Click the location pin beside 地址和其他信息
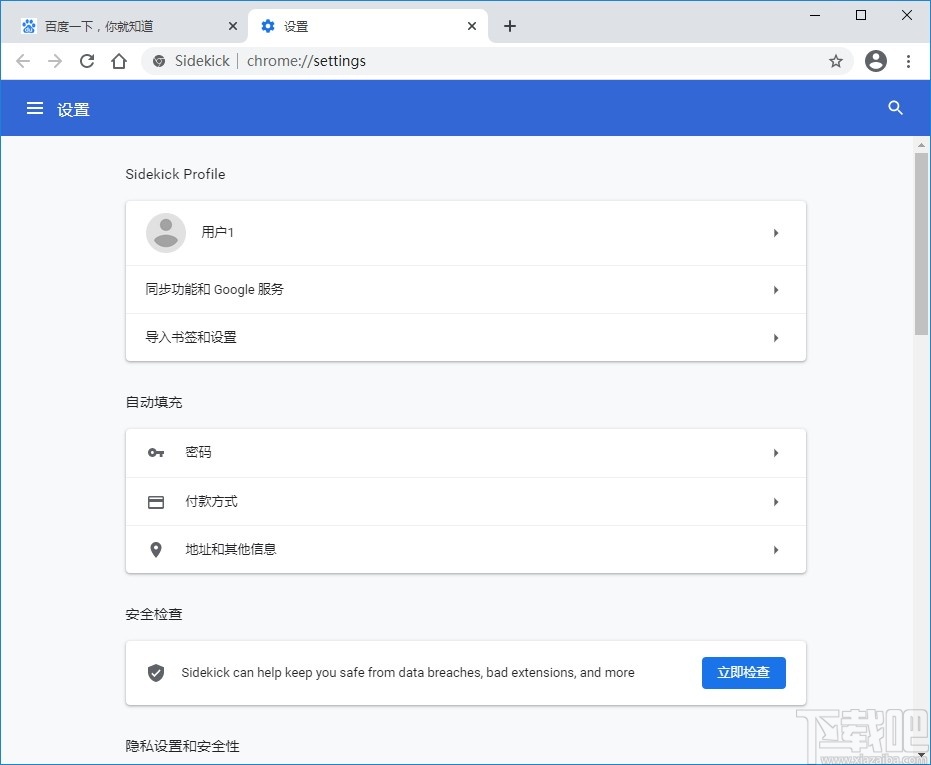The image size is (931, 765). (x=155, y=549)
